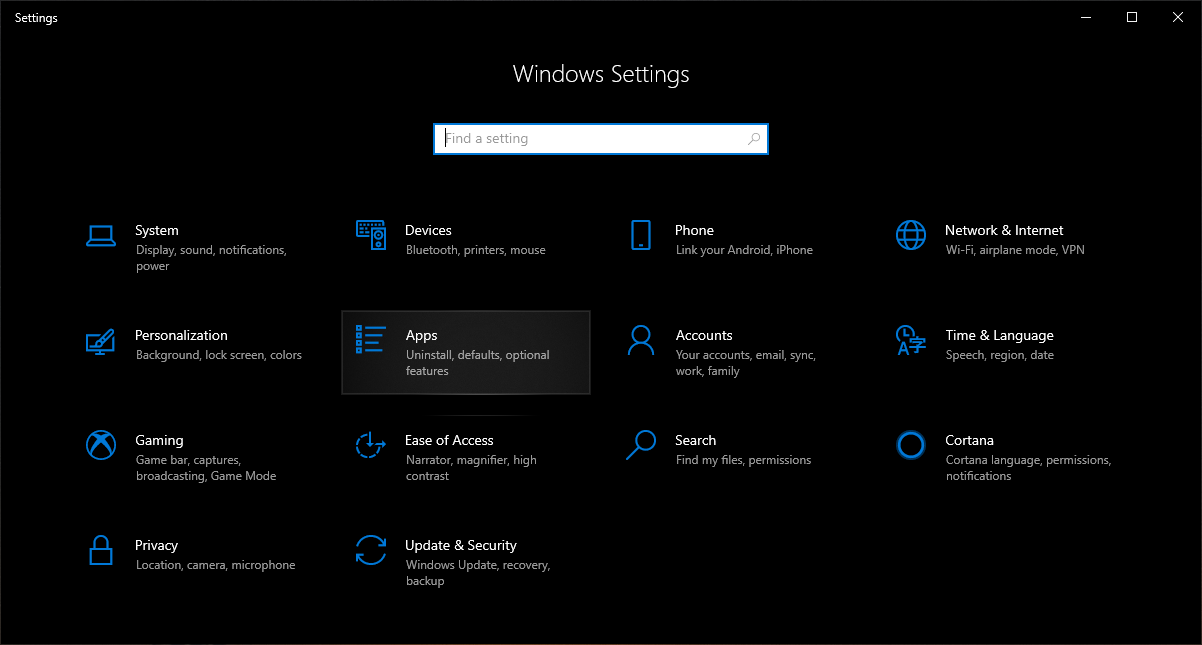Maximize the Settings window
This screenshot has width=1202, height=645.
[1132, 17]
